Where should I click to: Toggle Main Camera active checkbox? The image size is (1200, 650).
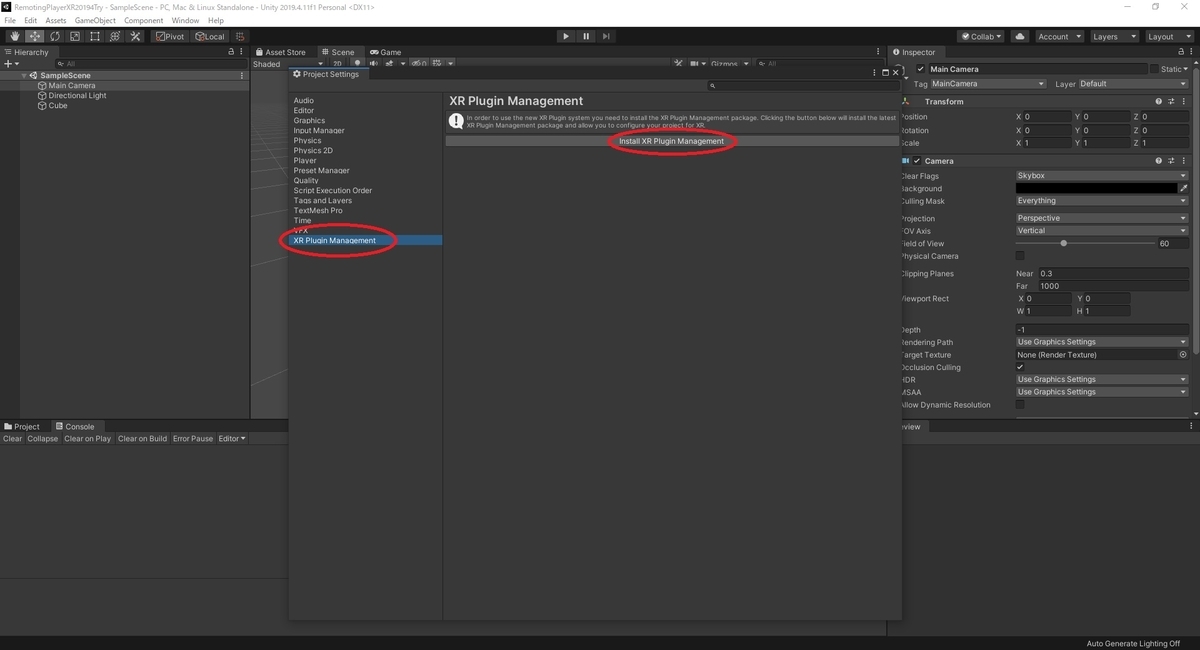(x=921, y=69)
